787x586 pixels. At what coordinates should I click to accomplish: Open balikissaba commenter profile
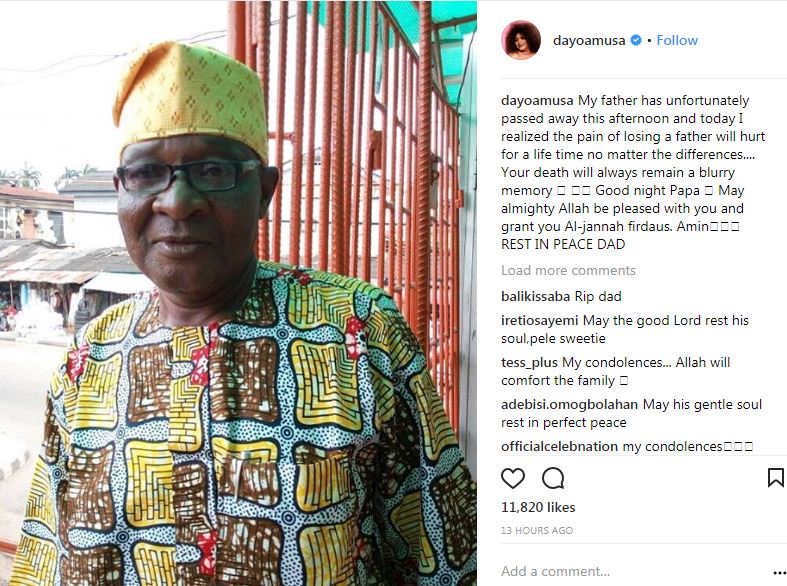pos(536,297)
